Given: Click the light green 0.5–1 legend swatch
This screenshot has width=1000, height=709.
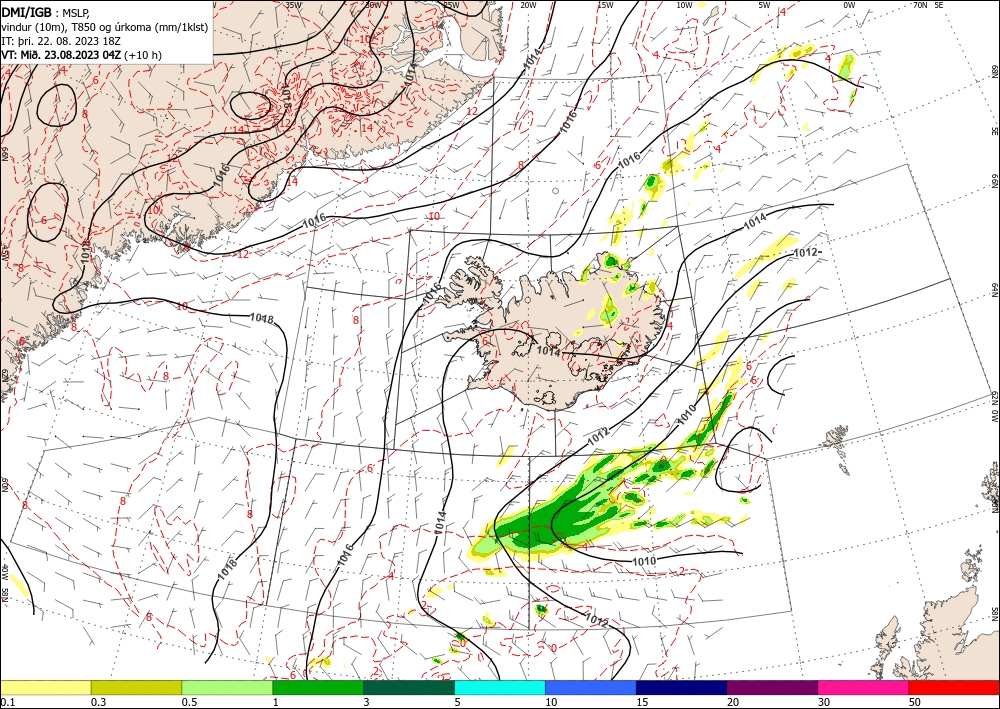Looking at the screenshot, I should point(227,687).
